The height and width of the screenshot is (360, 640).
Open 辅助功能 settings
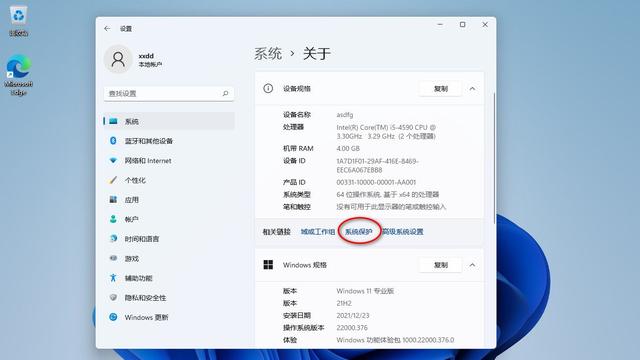[x=169, y=278]
